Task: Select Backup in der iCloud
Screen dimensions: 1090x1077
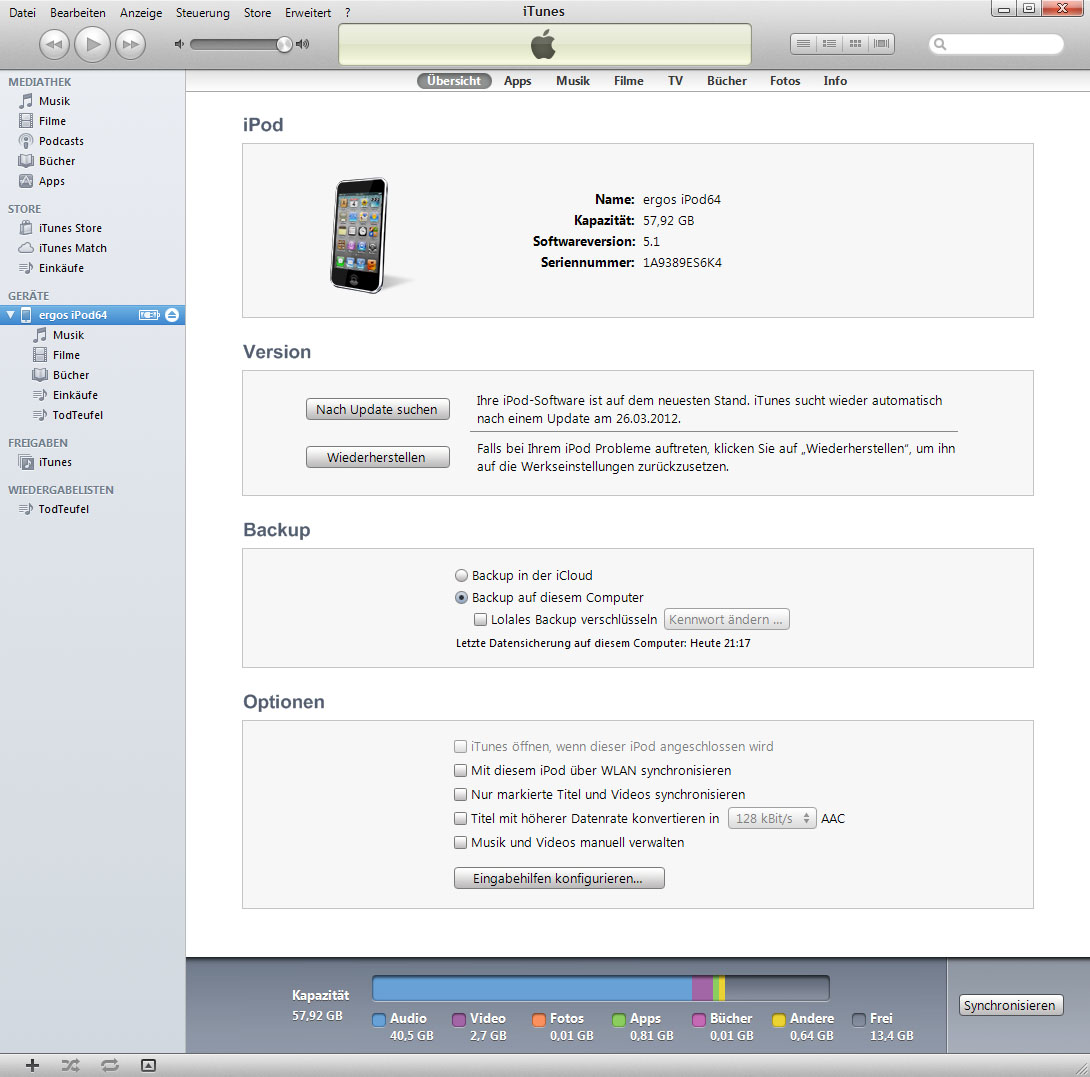Action: pos(461,576)
